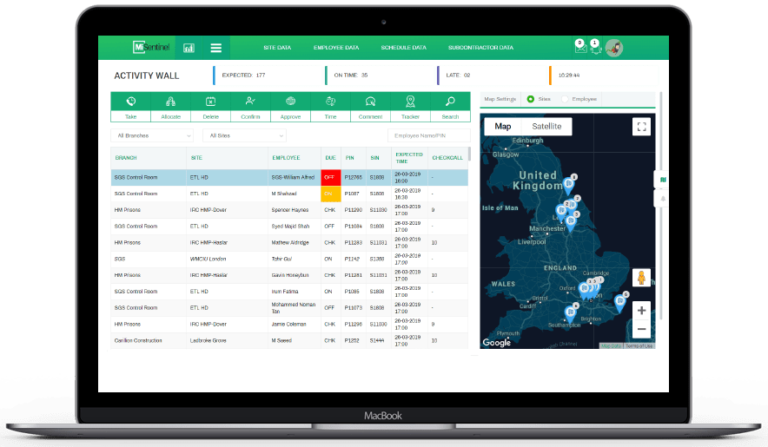Click the Confirm icon
The image size is (768, 447).
[x=250, y=101]
